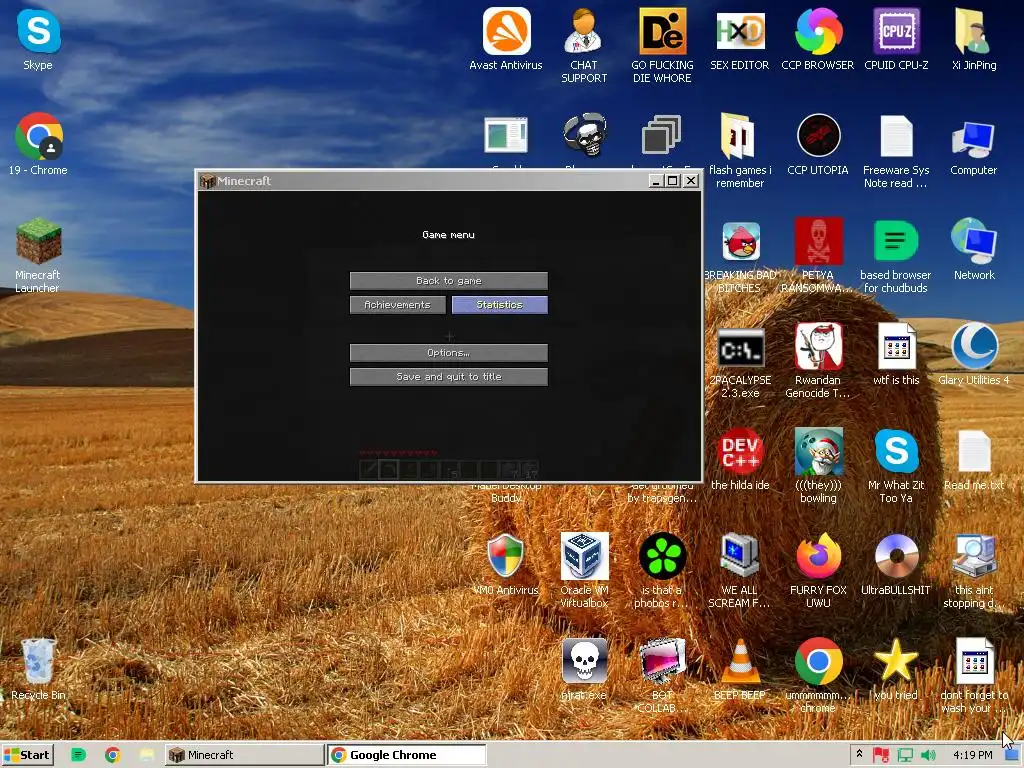This screenshot has height=768, width=1024.
Task: Open the volume speaker tray icon
Action: [x=928, y=756]
